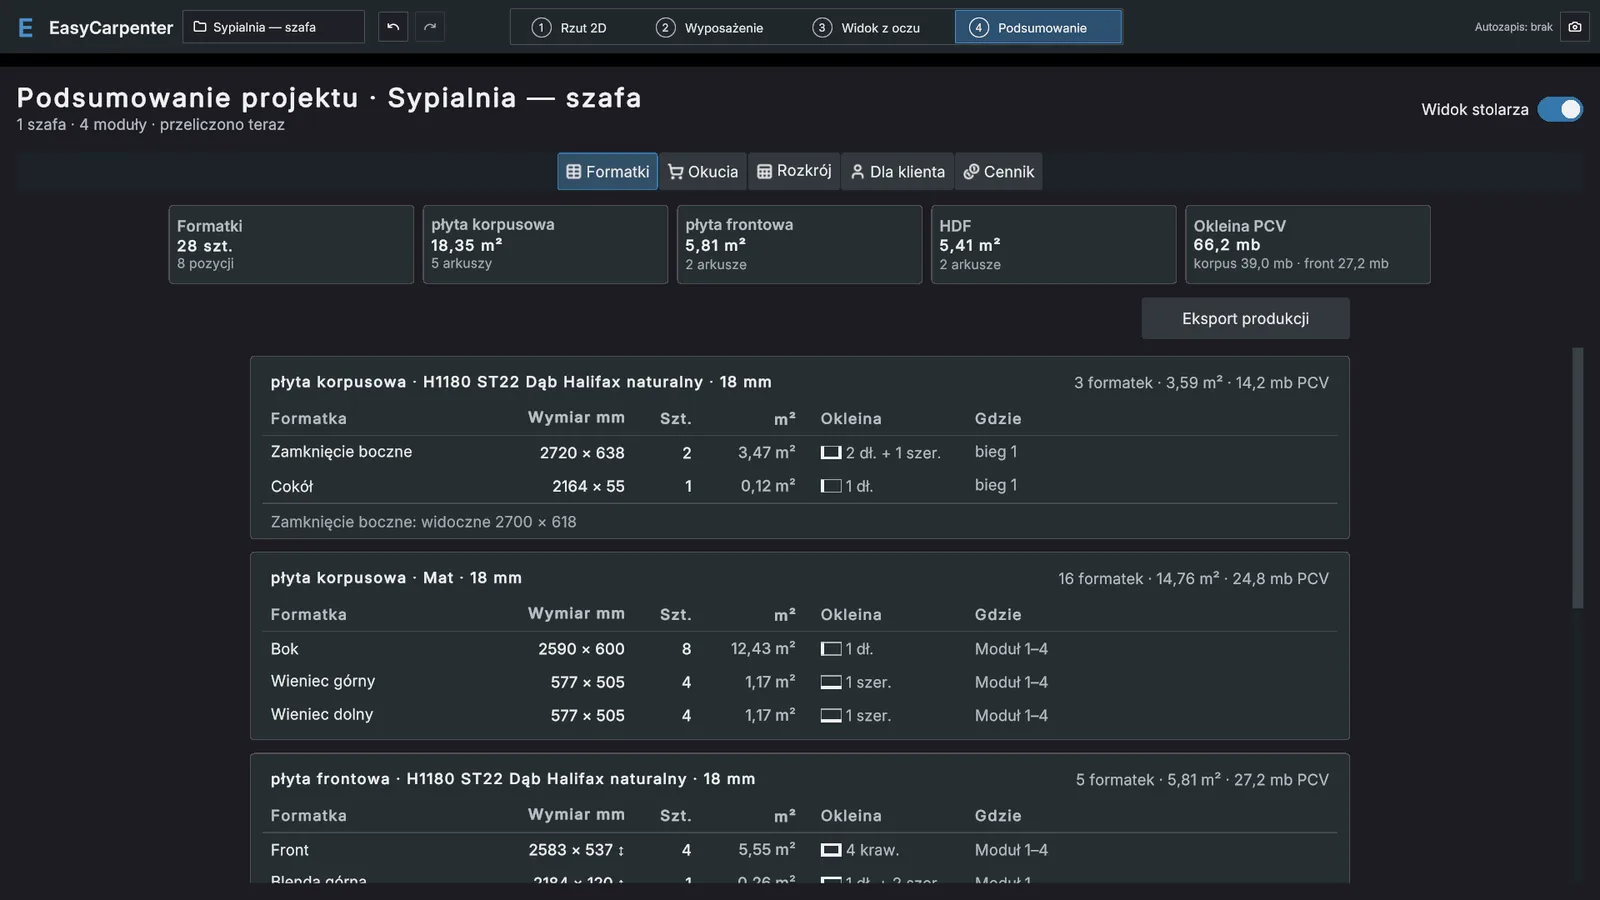This screenshot has width=1600, height=900.
Task: Click the płyta korpusowa 18,35 m² card
Action: pyautogui.click(x=545, y=245)
